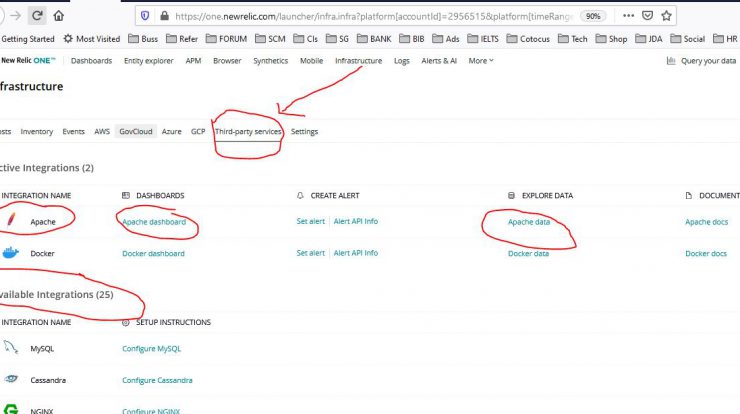The width and height of the screenshot is (740, 414).
Task: Click the forward navigation arrow
Action: coord(16,16)
